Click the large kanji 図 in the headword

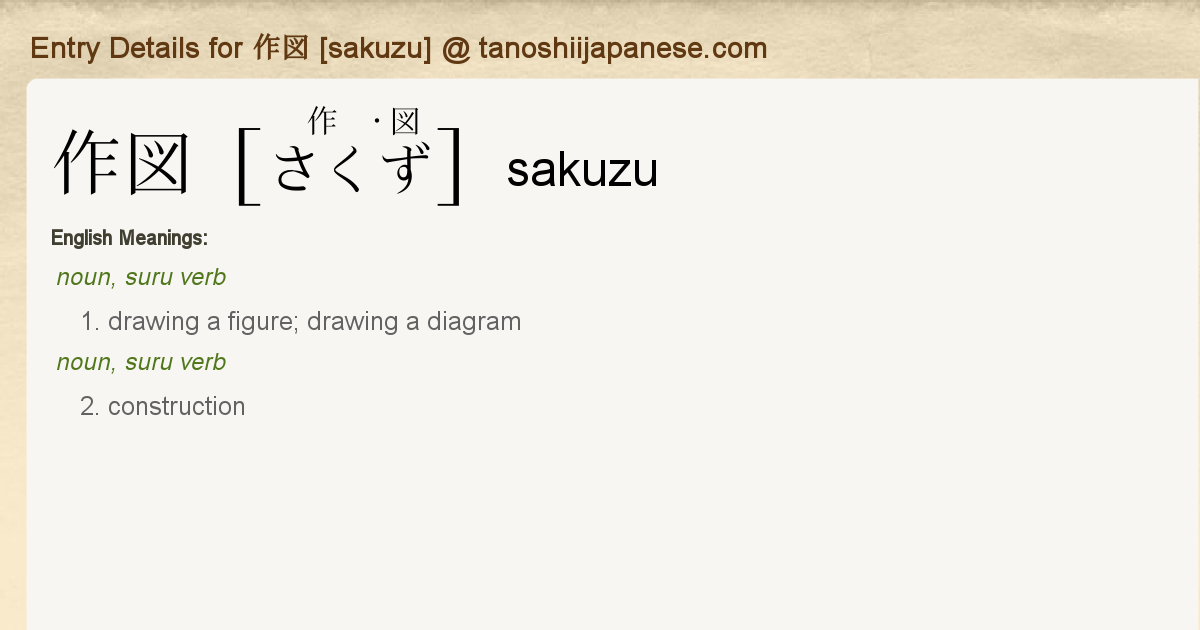tap(158, 164)
